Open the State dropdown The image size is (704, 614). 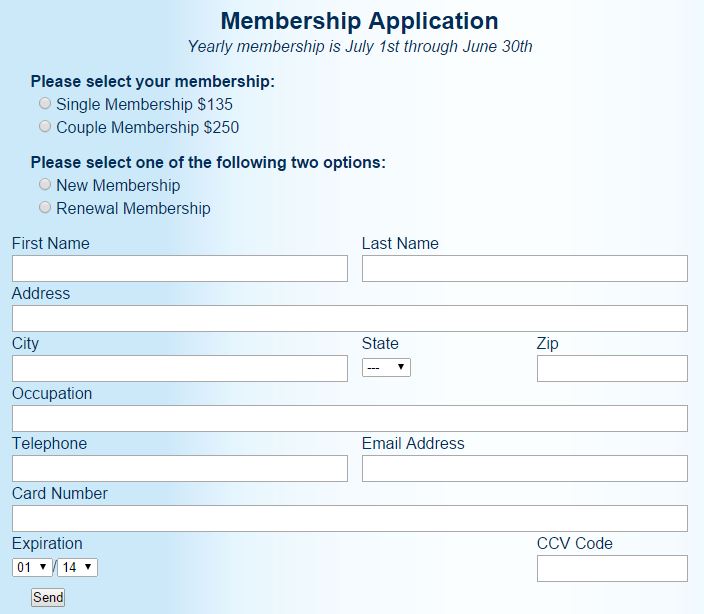coord(386,368)
